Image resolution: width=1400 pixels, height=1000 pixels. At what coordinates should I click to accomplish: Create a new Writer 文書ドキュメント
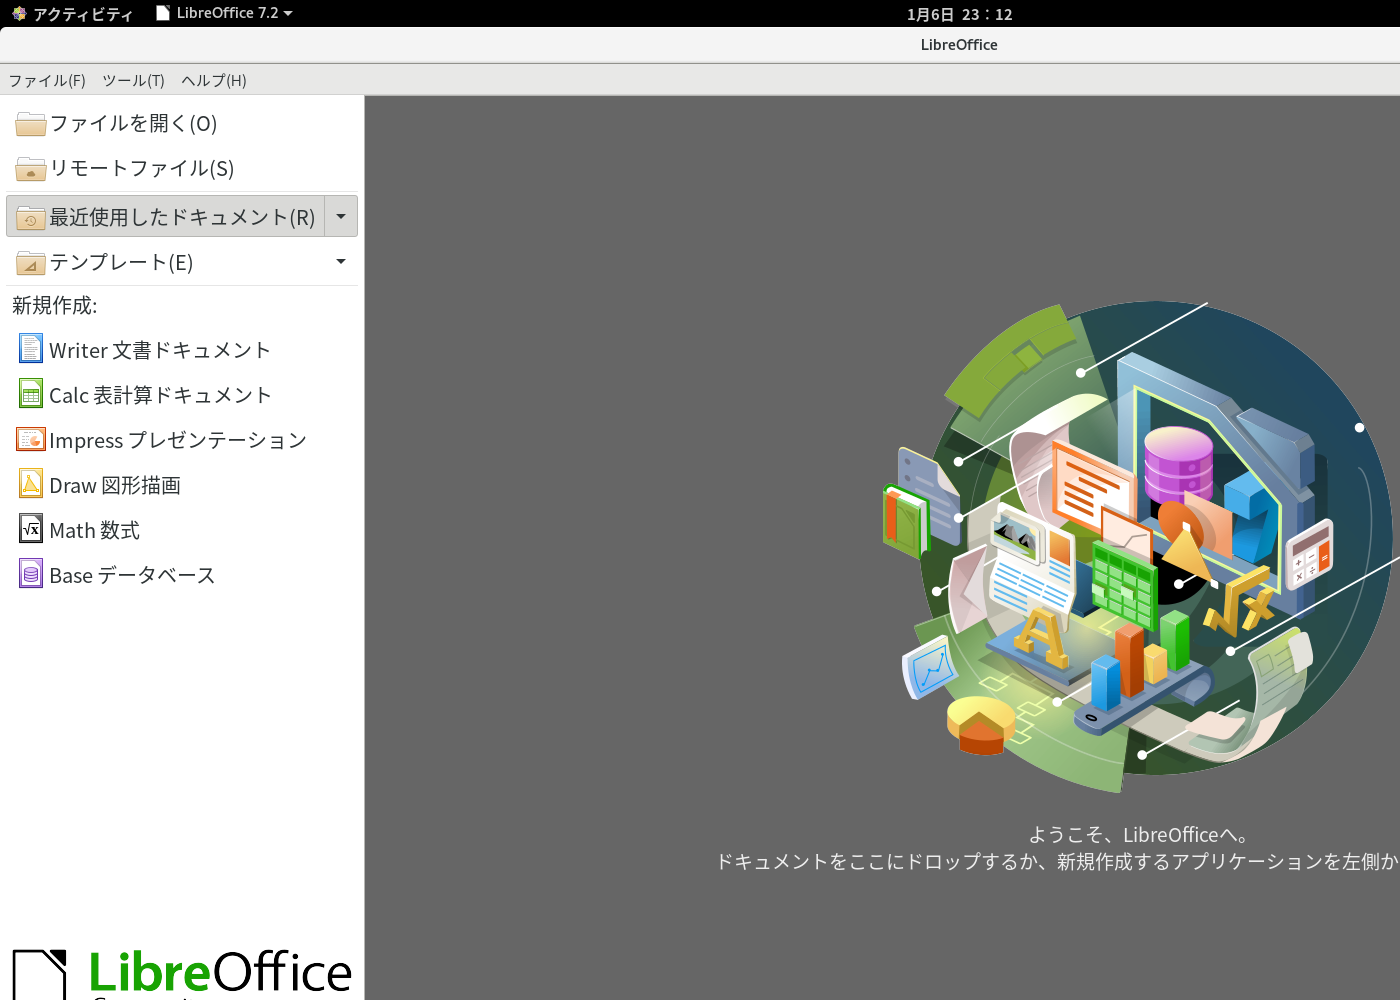tap(160, 350)
